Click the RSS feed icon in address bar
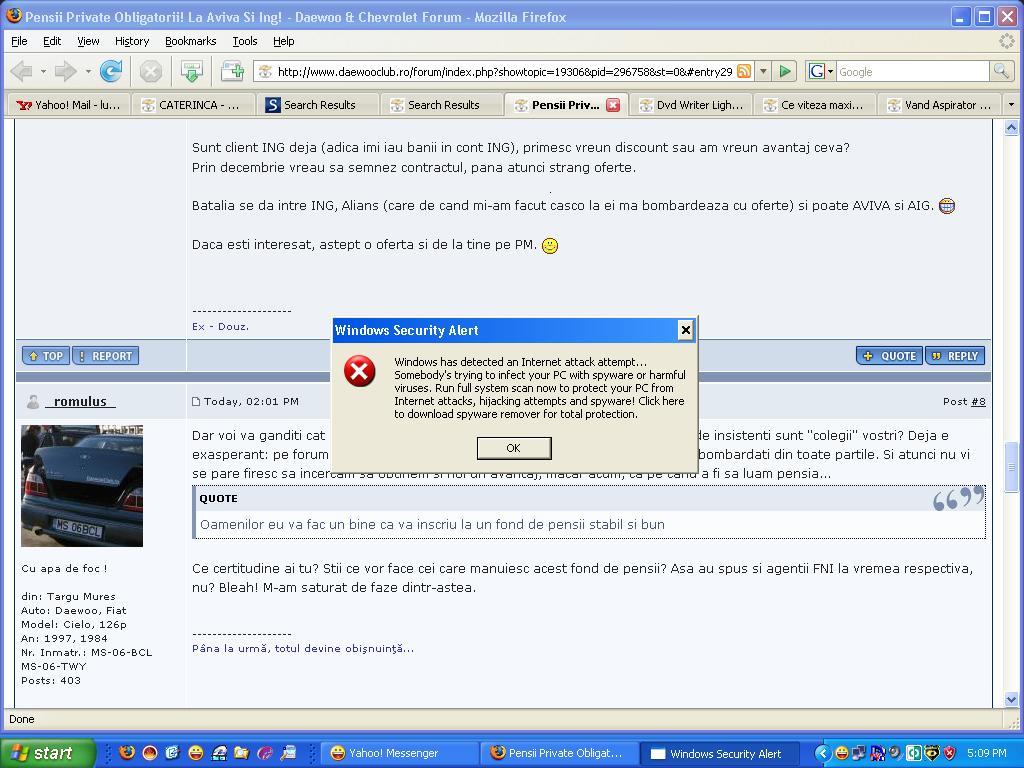The image size is (1024, 768). tap(744, 71)
